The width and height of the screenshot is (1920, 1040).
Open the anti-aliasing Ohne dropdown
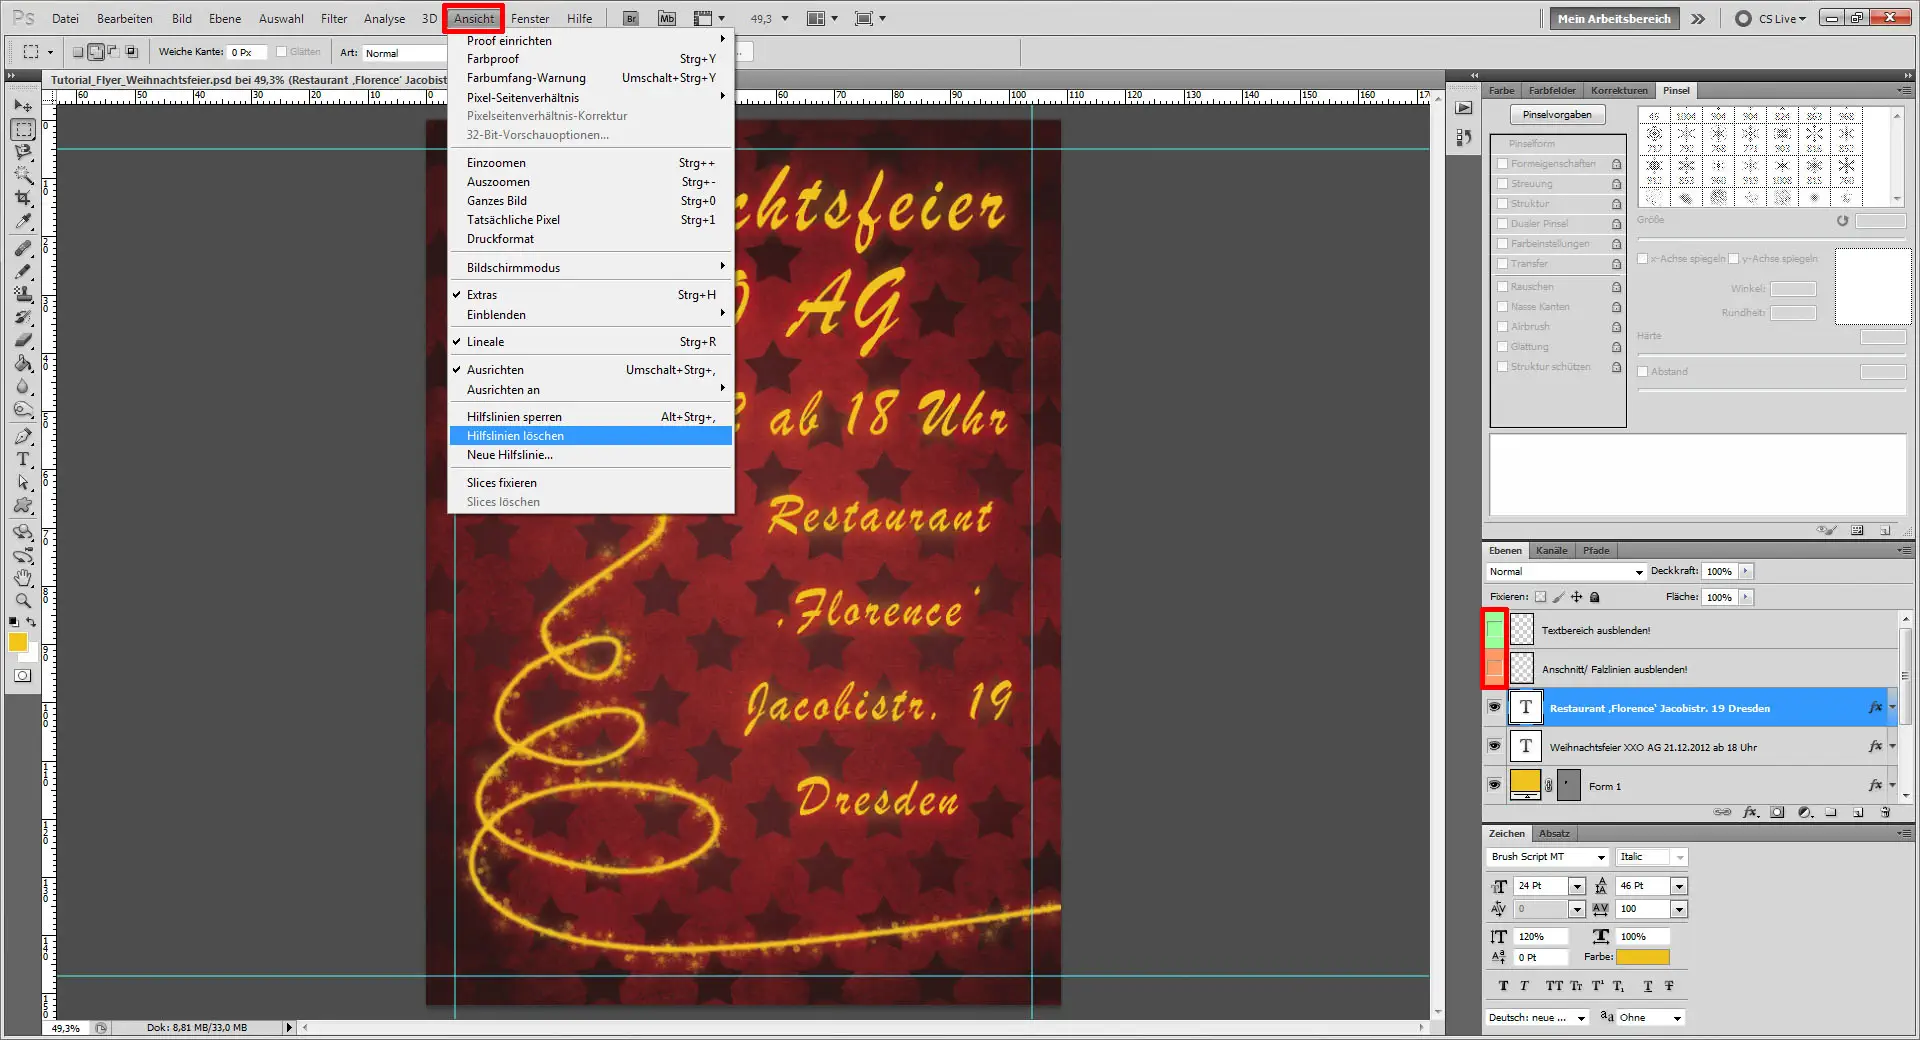[1651, 1018]
